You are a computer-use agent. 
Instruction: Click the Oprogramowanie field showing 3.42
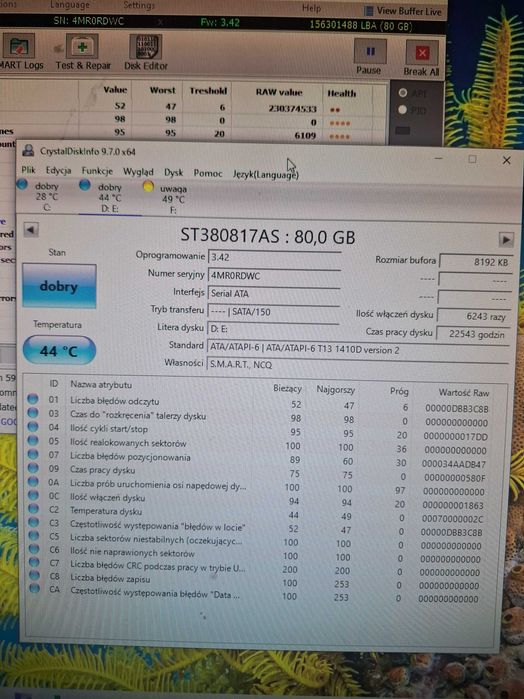pos(274,258)
